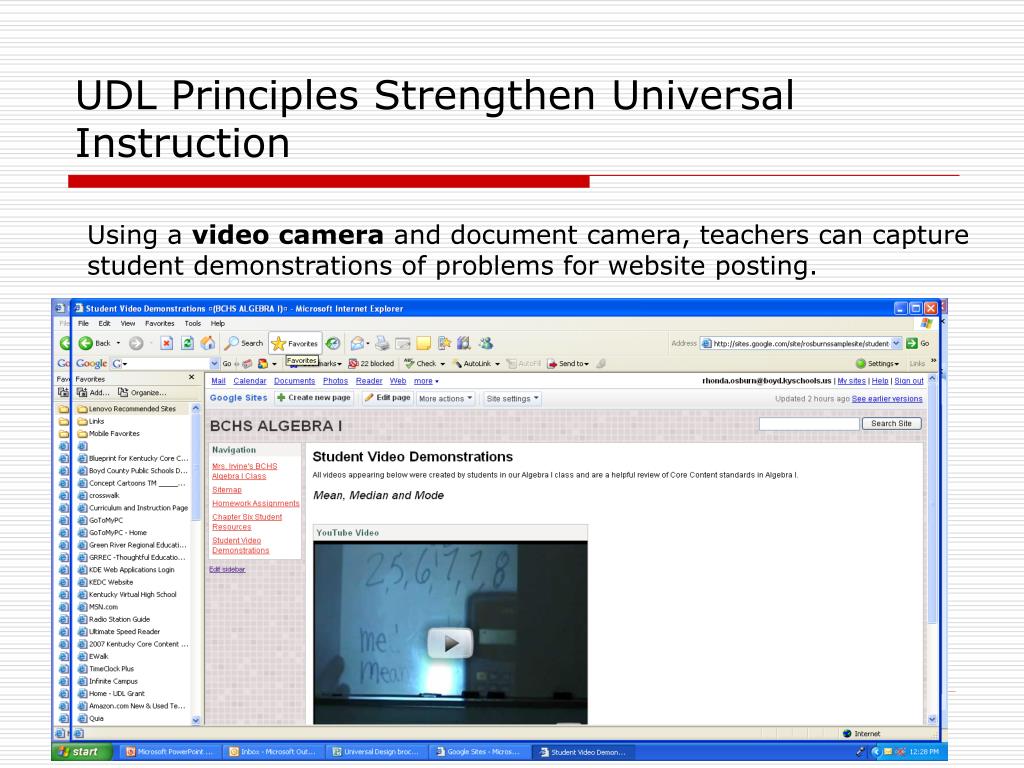Click the Mail envelope toolbar icon
Image resolution: width=1024 pixels, height=768 pixels.
click(x=357, y=343)
